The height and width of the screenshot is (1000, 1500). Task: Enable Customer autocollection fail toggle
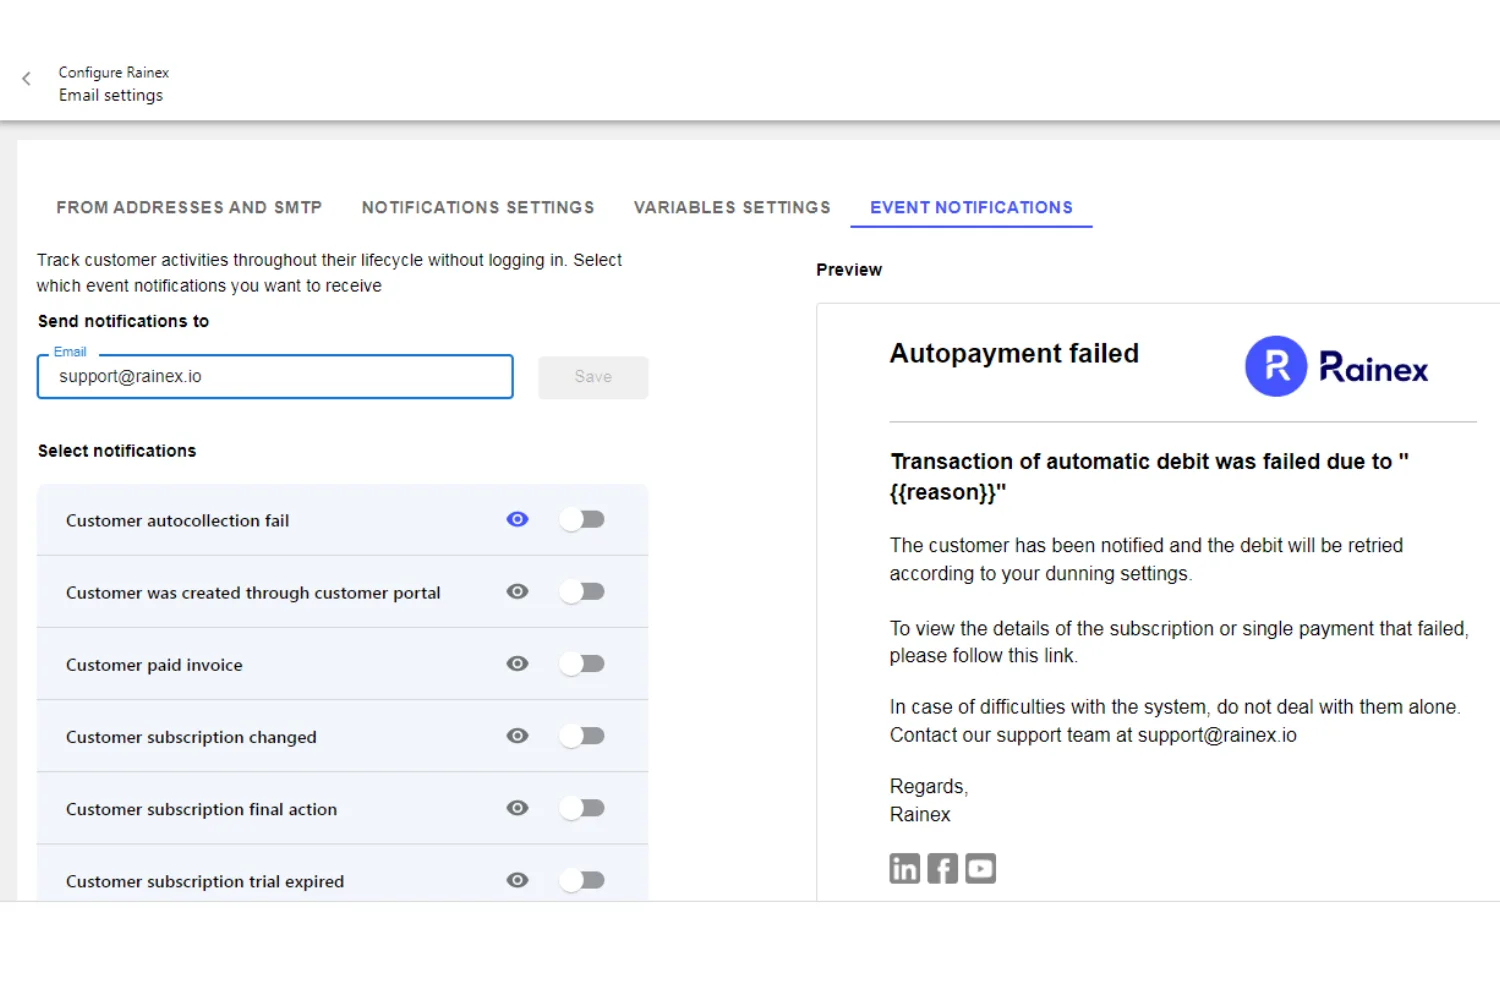[x=582, y=519]
